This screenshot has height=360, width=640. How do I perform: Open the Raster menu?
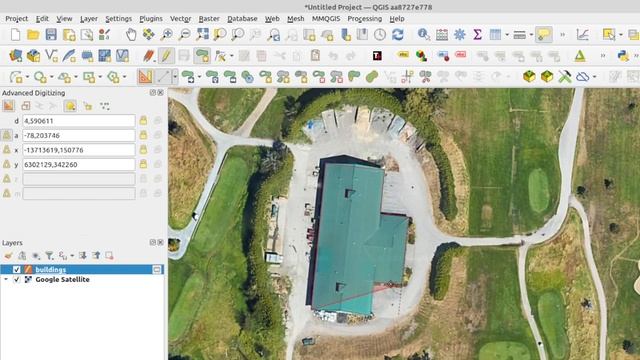[209, 19]
